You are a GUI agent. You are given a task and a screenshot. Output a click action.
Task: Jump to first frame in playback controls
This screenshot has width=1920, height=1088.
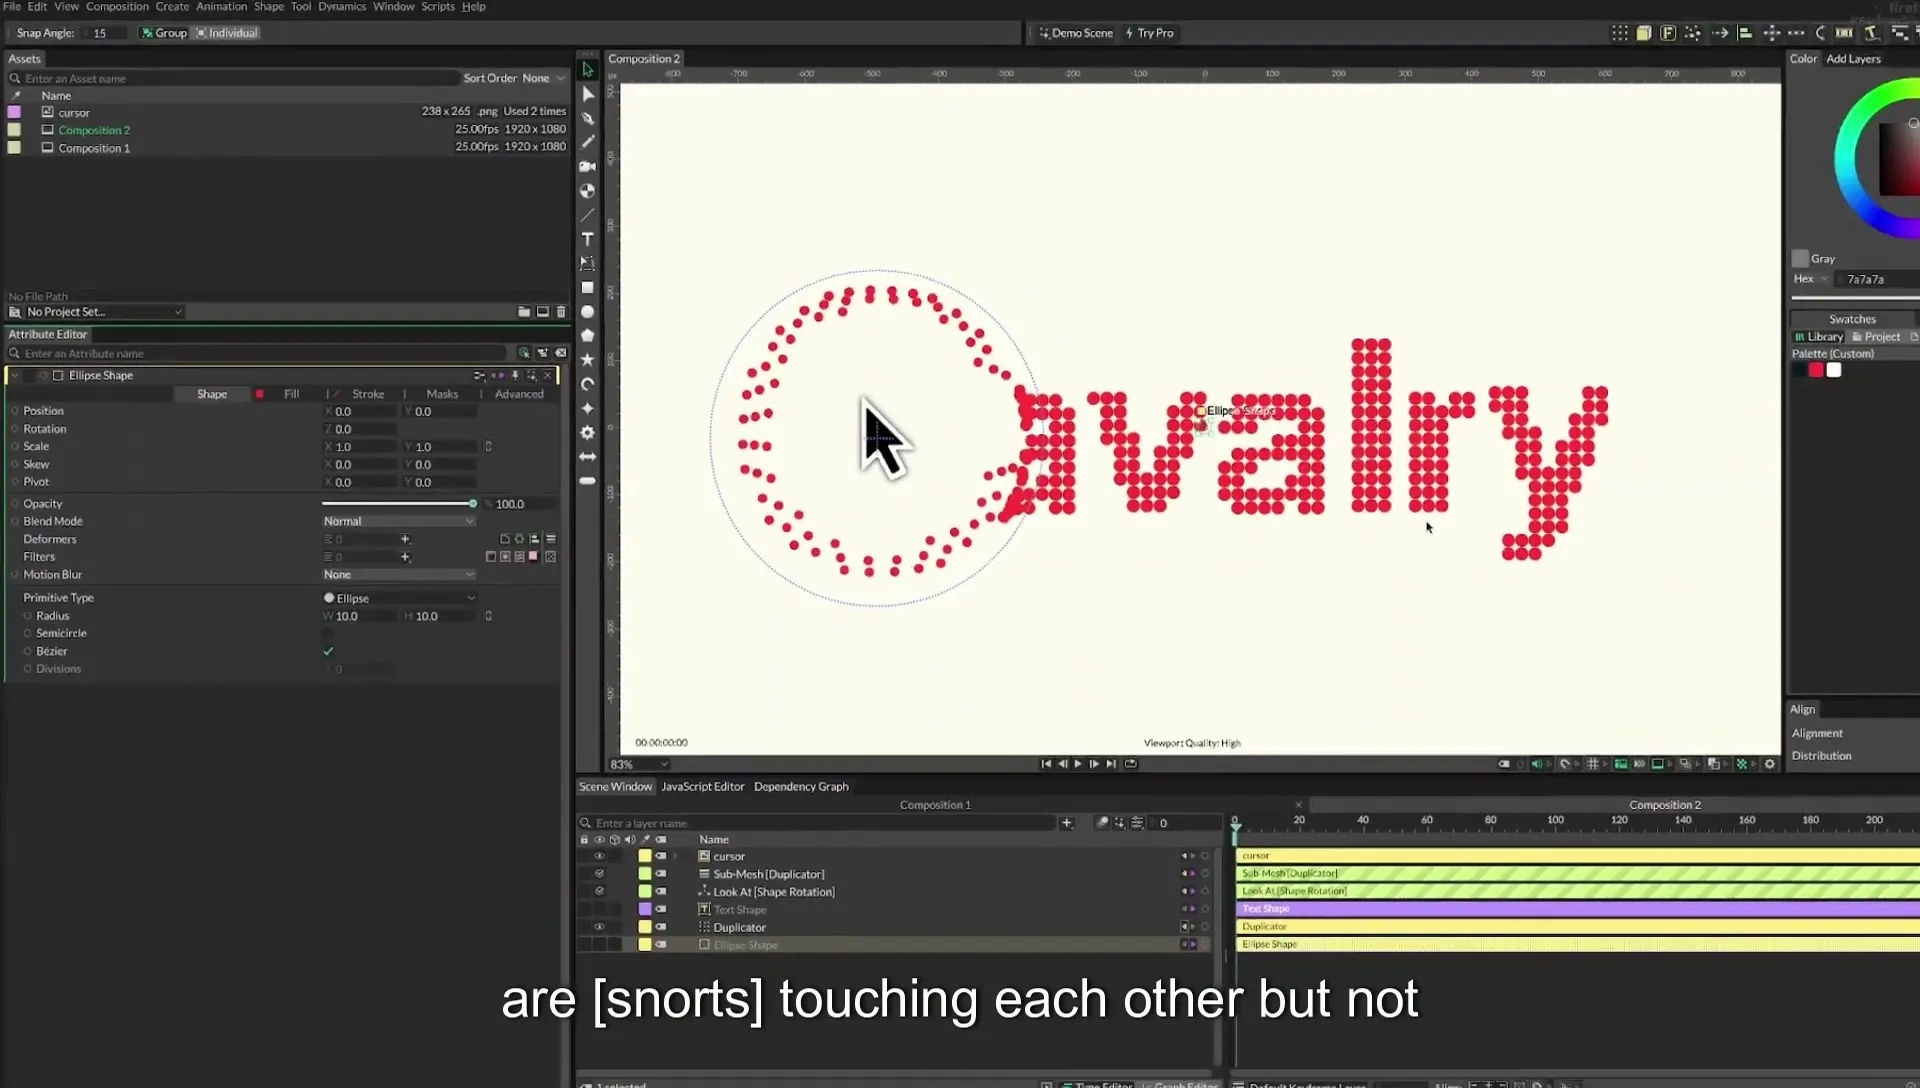(1046, 764)
